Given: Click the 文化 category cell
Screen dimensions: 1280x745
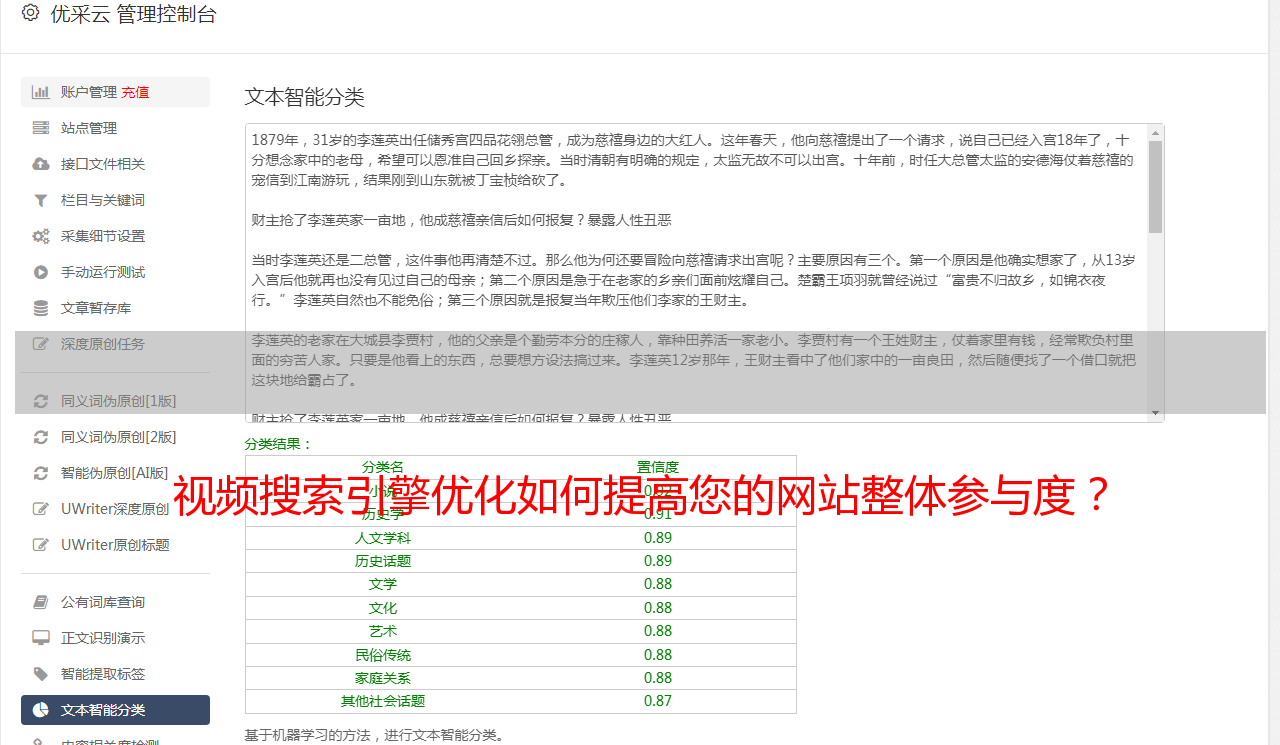Looking at the screenshot, I should click(383, 608).
